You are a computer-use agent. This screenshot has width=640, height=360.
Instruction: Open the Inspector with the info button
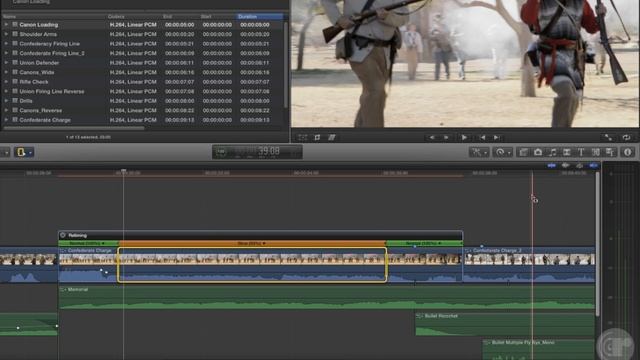point(627,152)
